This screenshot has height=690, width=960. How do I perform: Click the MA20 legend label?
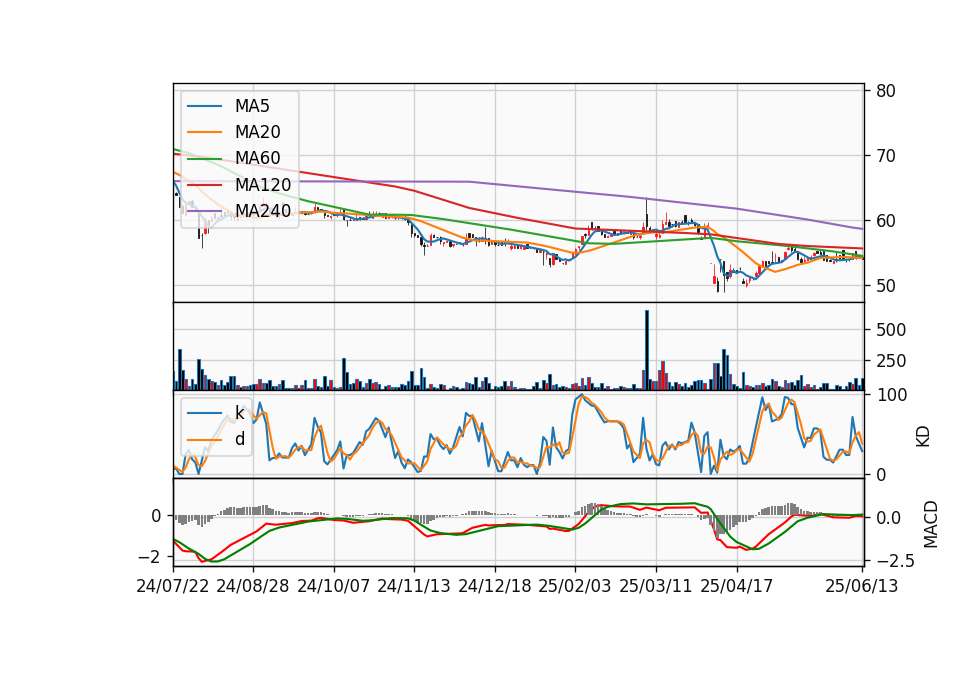(x=258, y=132)
